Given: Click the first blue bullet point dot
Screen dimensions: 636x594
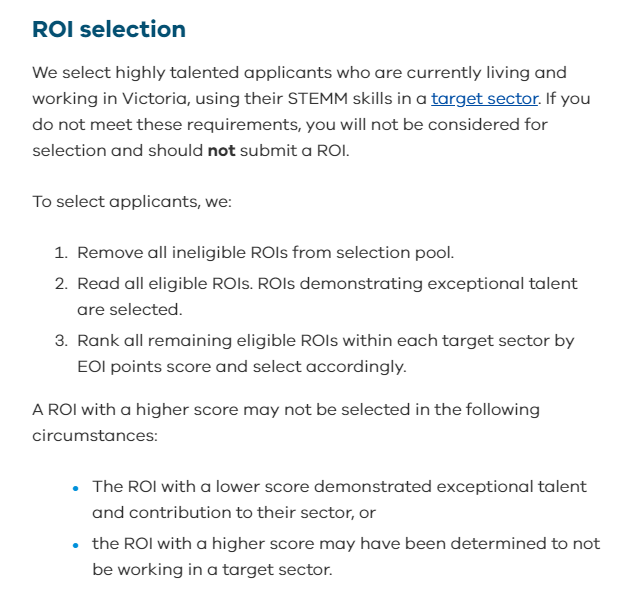Looking at the screenshot, I should pos(76,488).
